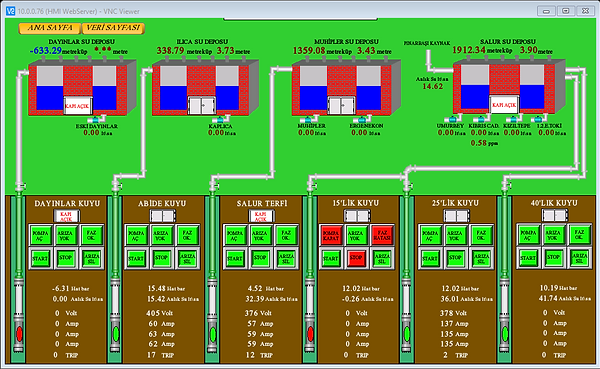Toggle POMPA AÇ indicator in 25'LİK KUYU
600x369 pixels.
(430, 235)
